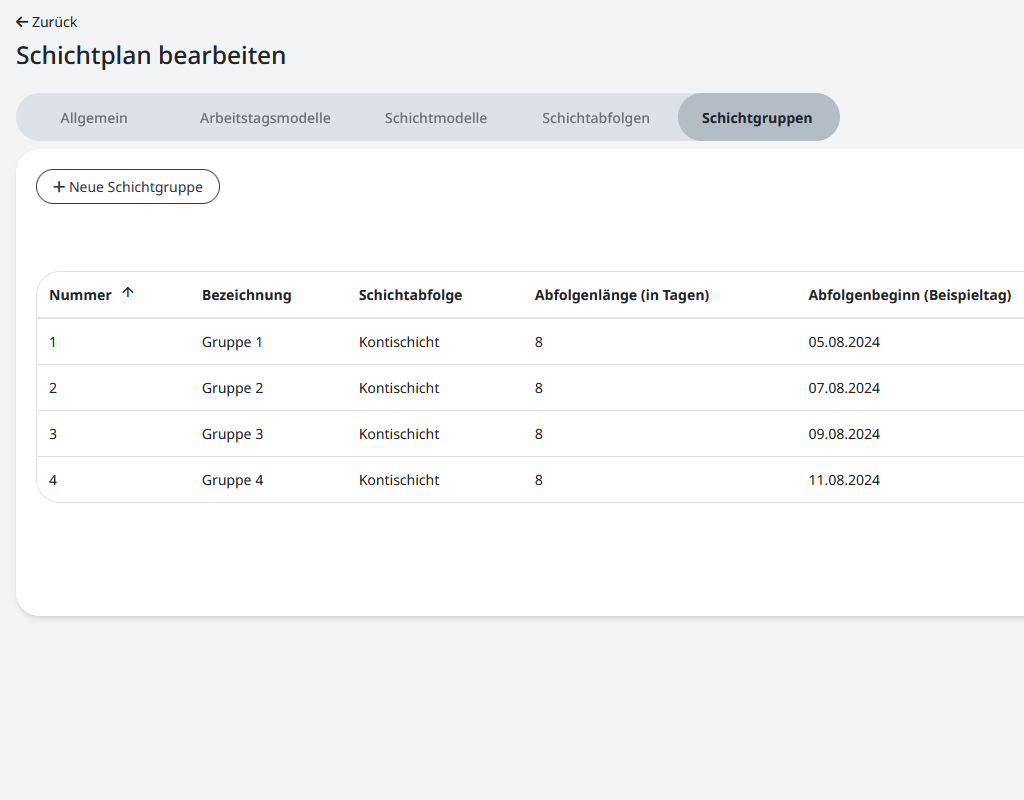Click the date 05.08.2024 in first row
Screen dimensions: 1024x800
pos(844,342)
